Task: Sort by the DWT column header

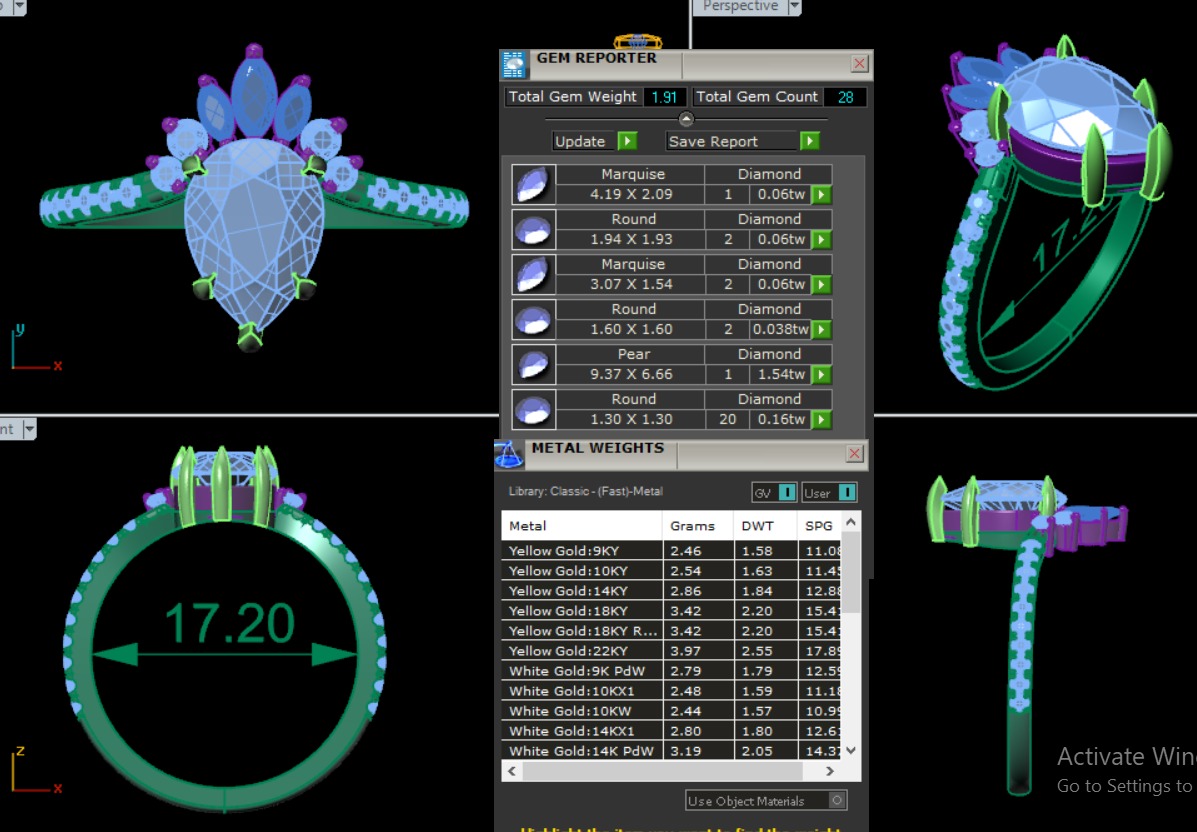Action: (x=764, y=526)
